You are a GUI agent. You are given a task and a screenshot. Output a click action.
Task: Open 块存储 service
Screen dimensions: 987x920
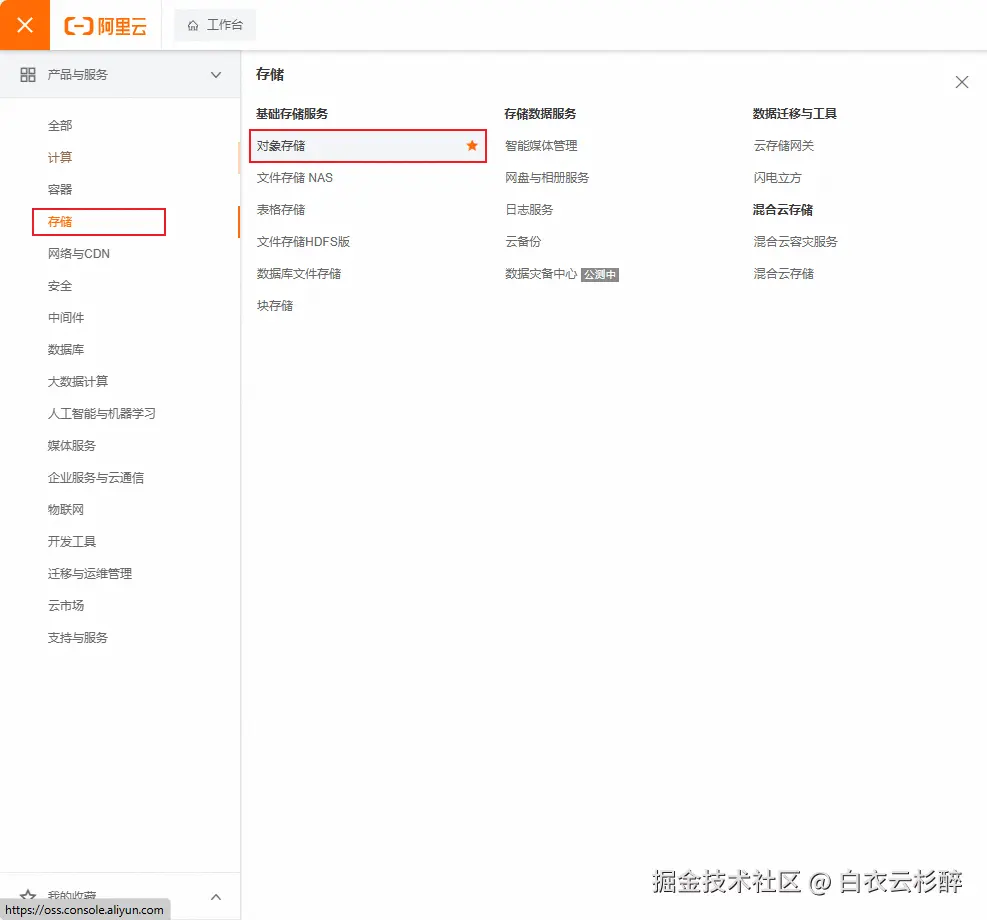pyautogui.click(x=275, y=306)
